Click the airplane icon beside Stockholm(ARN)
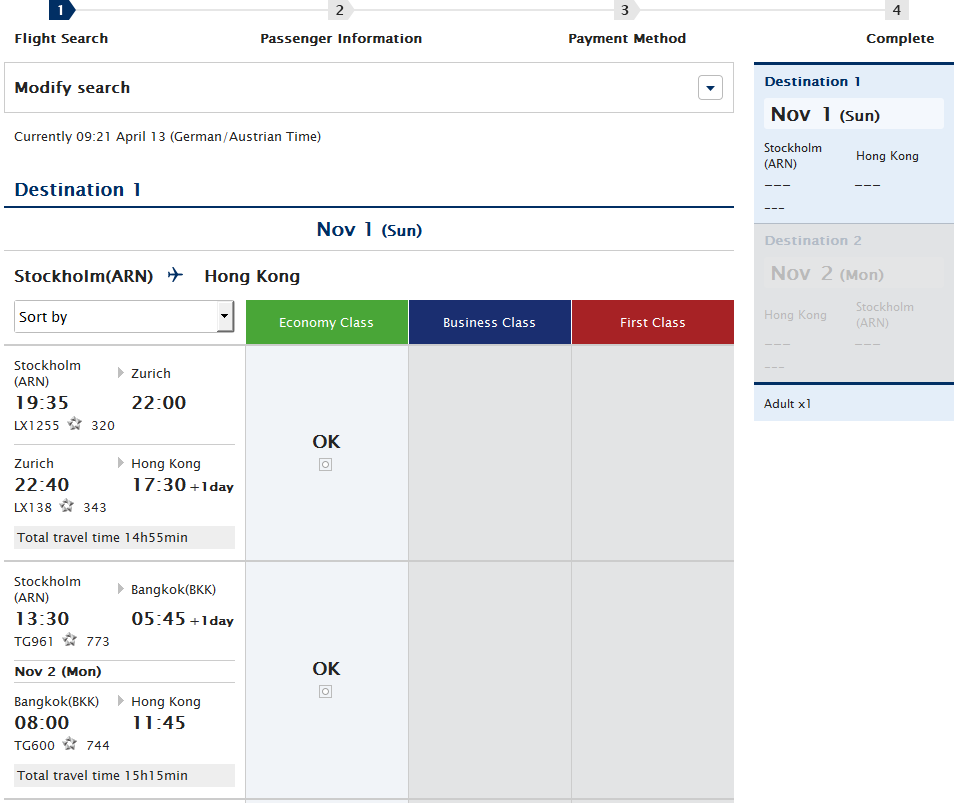The width and height of the screenshot is (957, 803). [x=176, y=275]
